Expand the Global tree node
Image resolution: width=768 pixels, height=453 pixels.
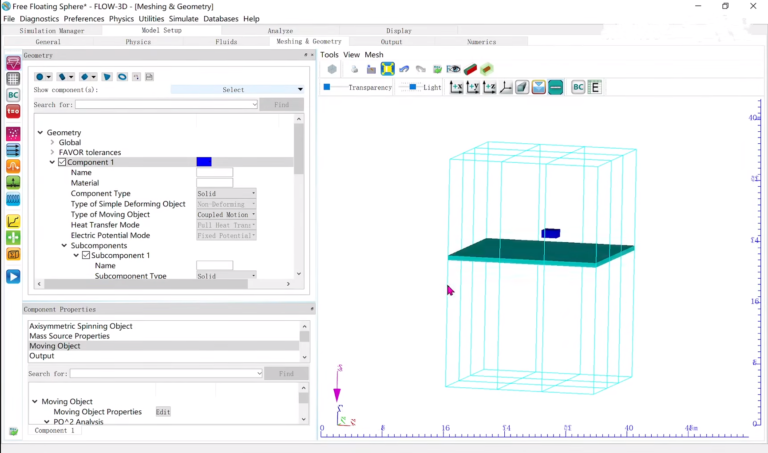point(52,142)
